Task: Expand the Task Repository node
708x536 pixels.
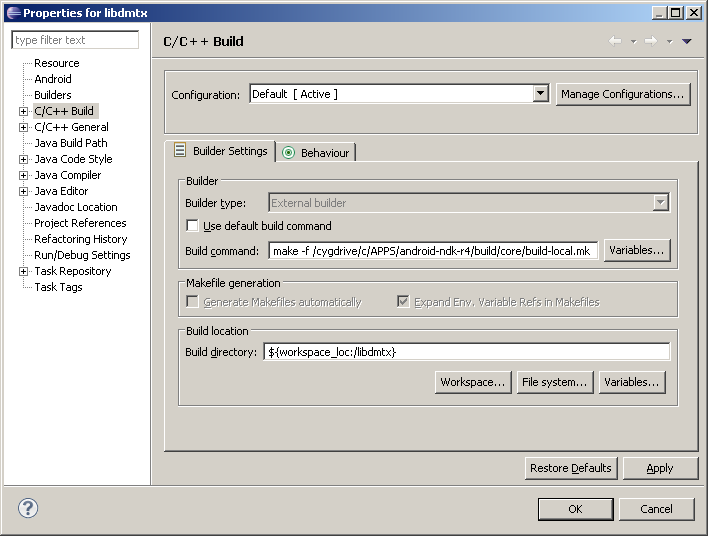Action: (23, 271)
